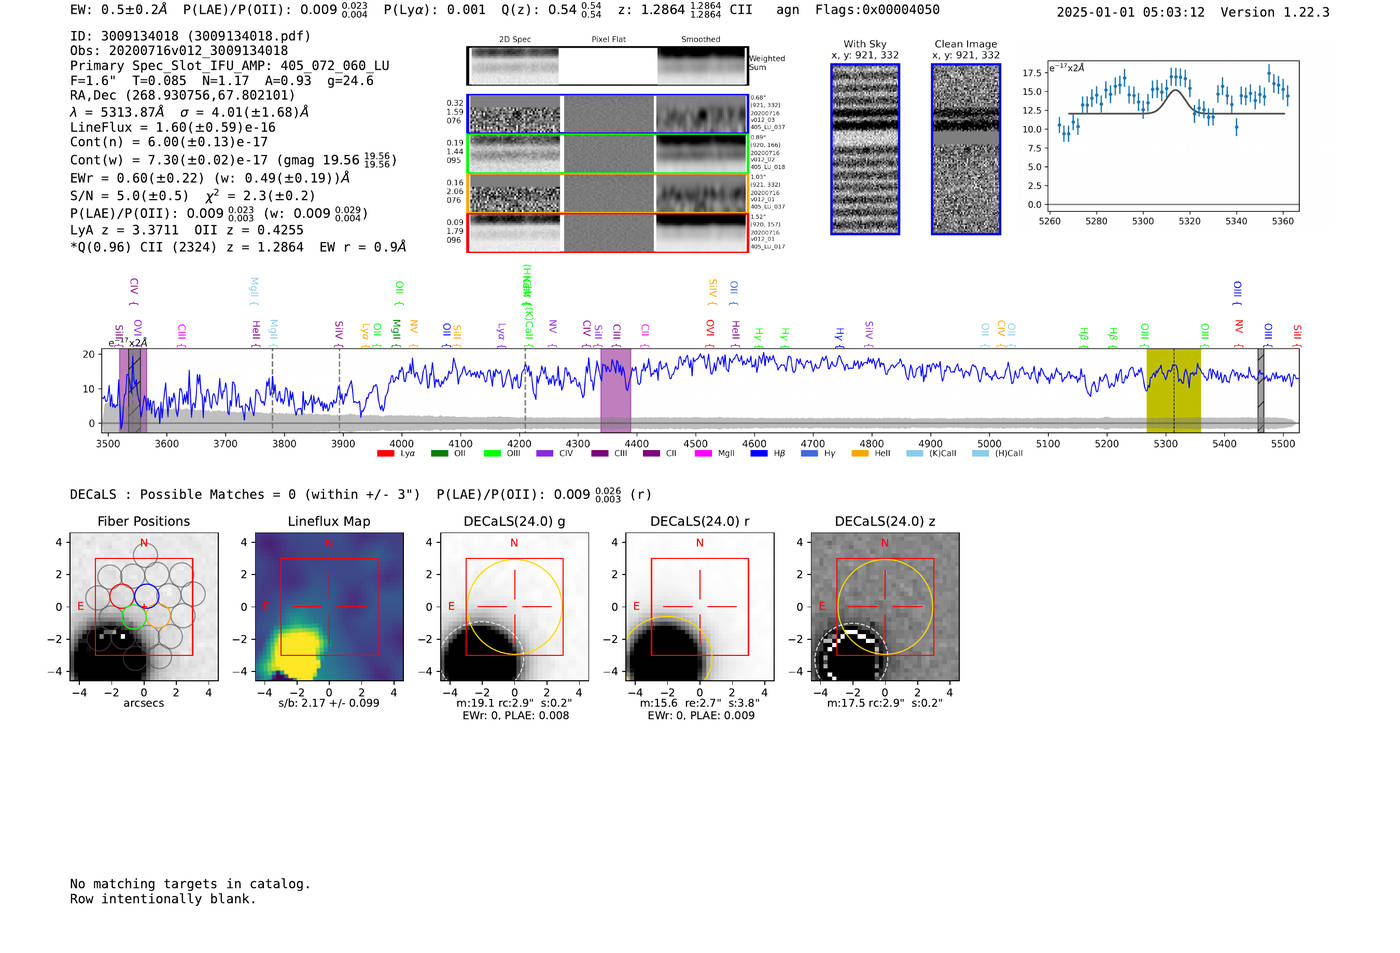Open the DECaLS(24.0) r image

700,607
